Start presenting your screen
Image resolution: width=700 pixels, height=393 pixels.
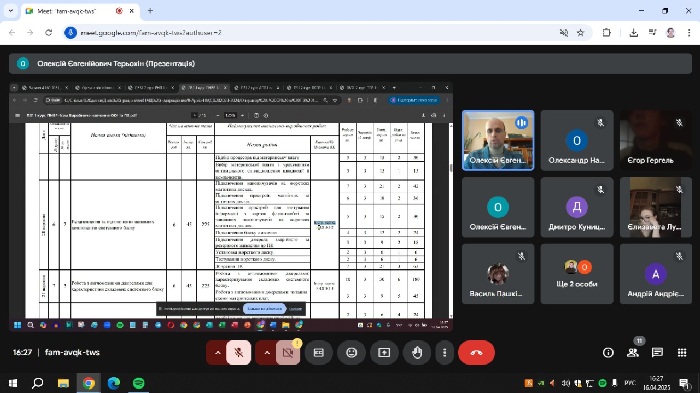[384, 352]
